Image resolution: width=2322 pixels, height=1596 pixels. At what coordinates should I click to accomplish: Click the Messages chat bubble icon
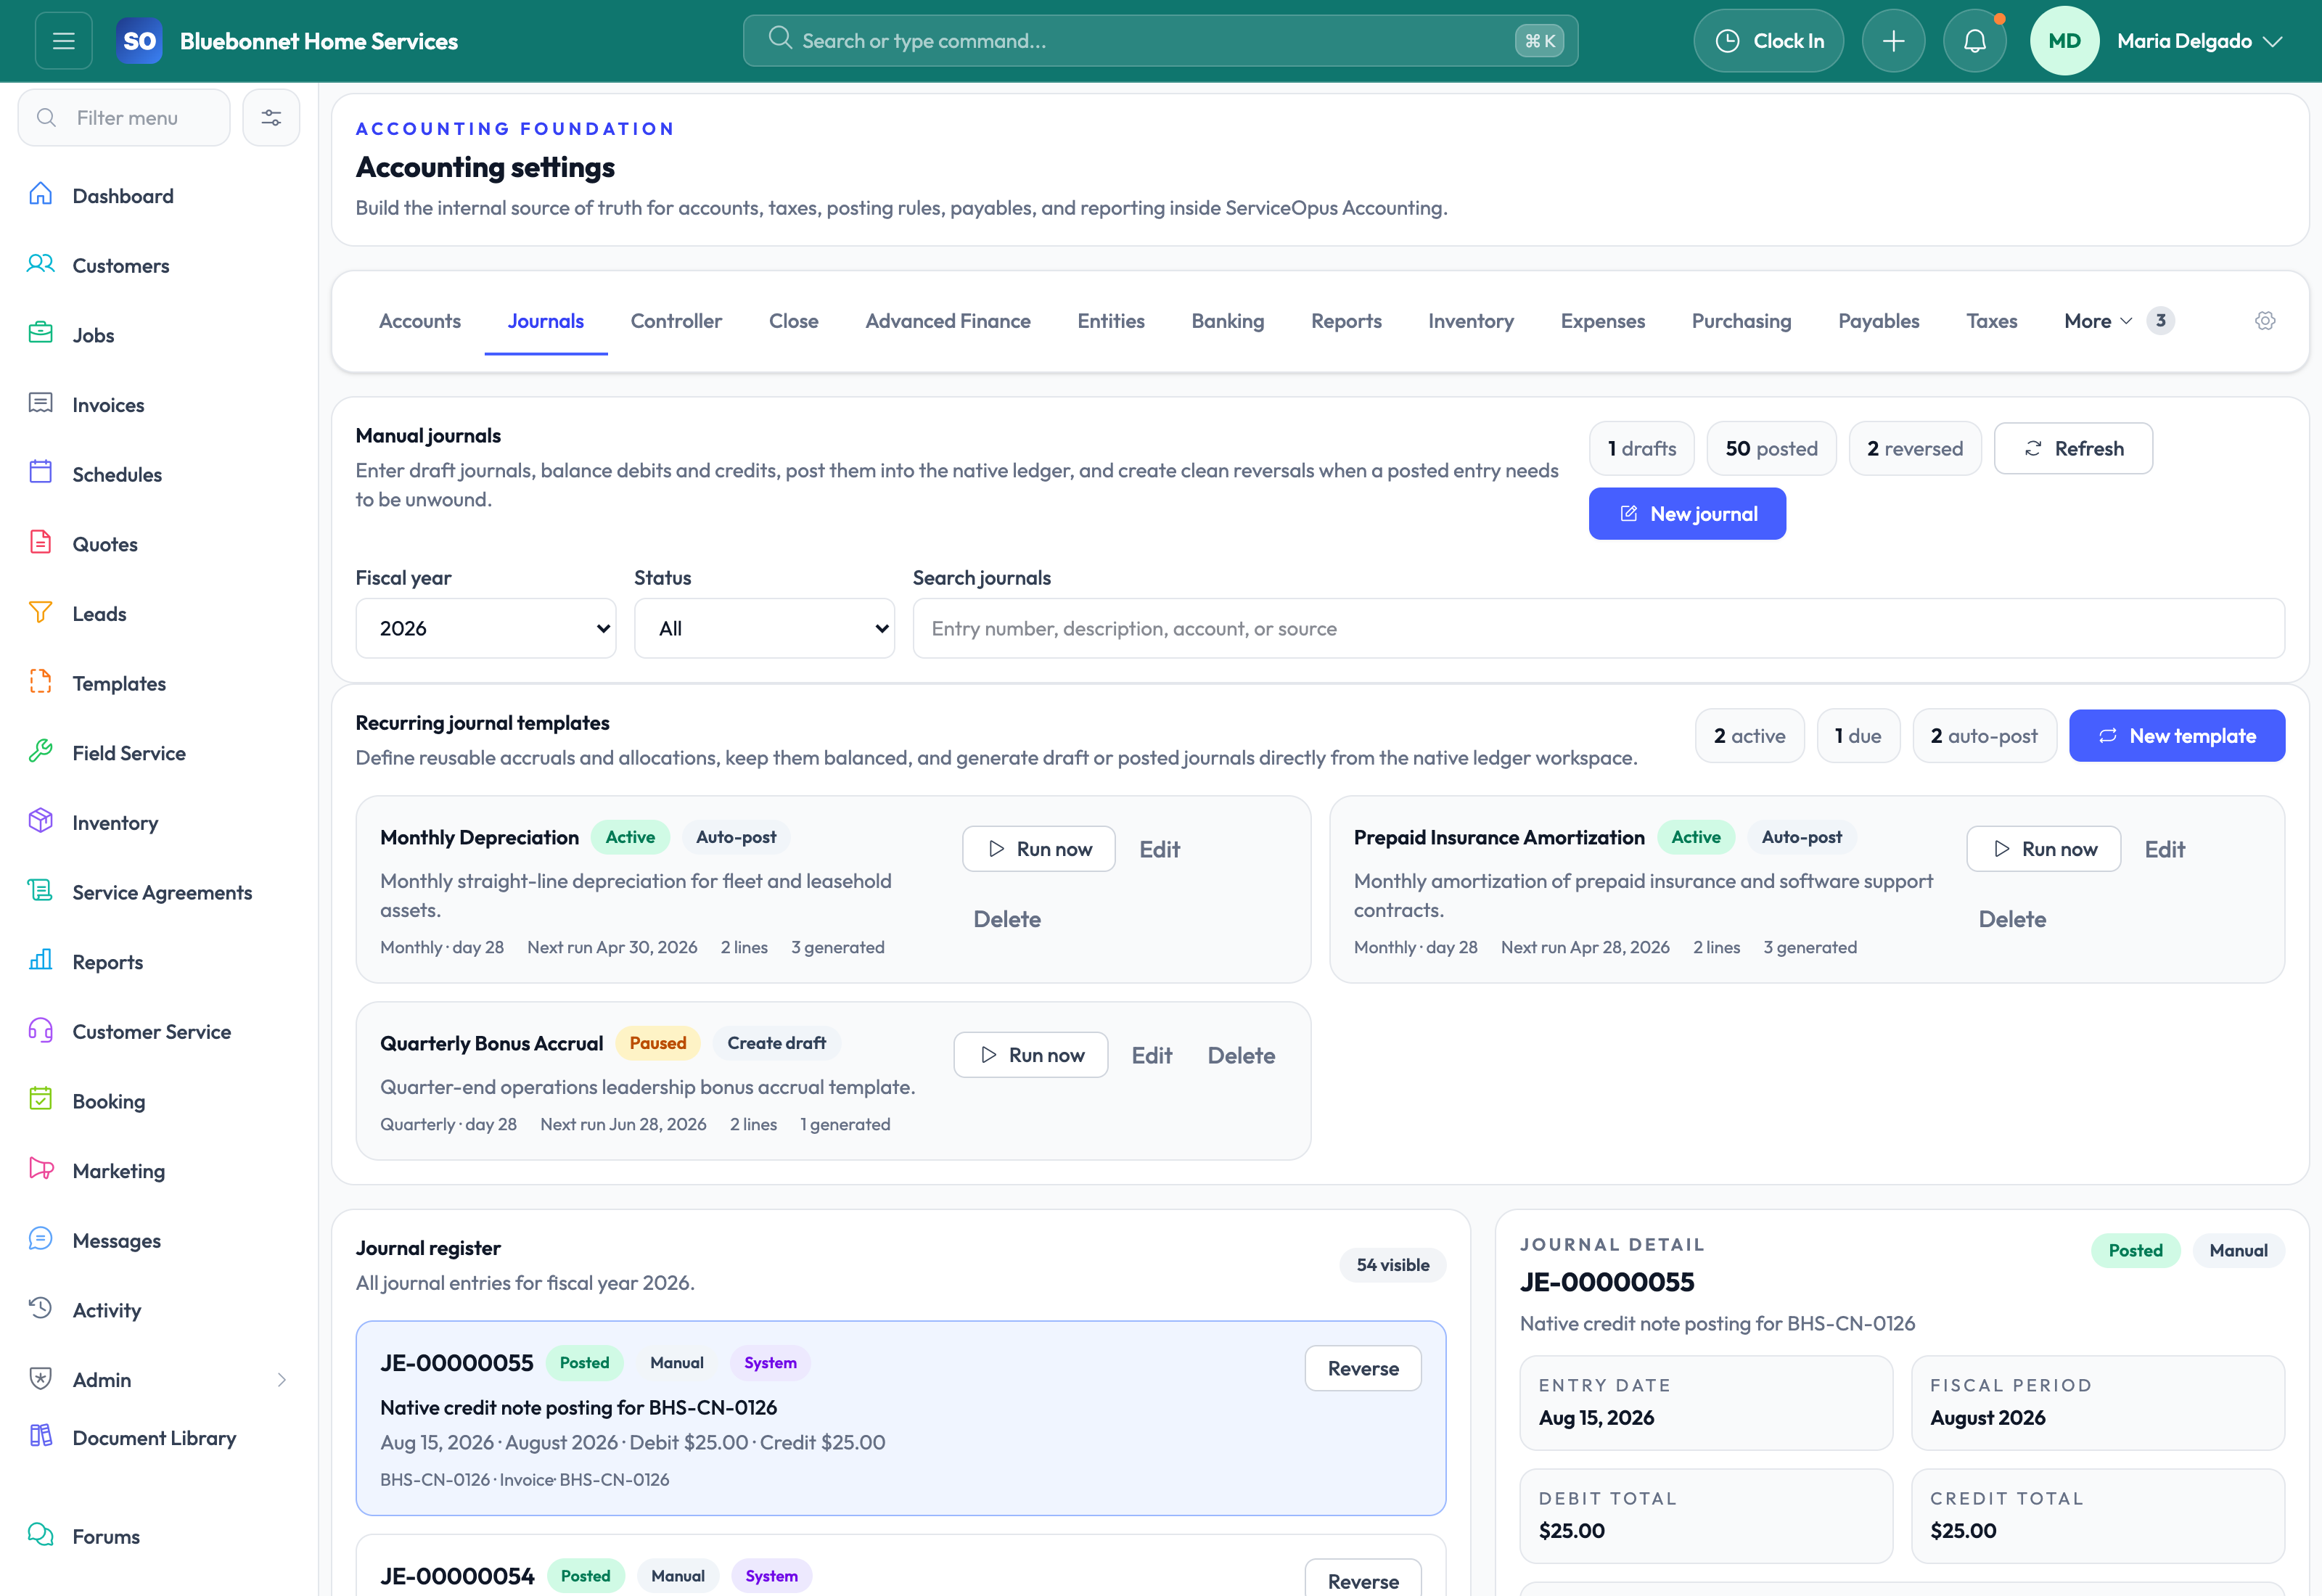tap(41, 1240)
